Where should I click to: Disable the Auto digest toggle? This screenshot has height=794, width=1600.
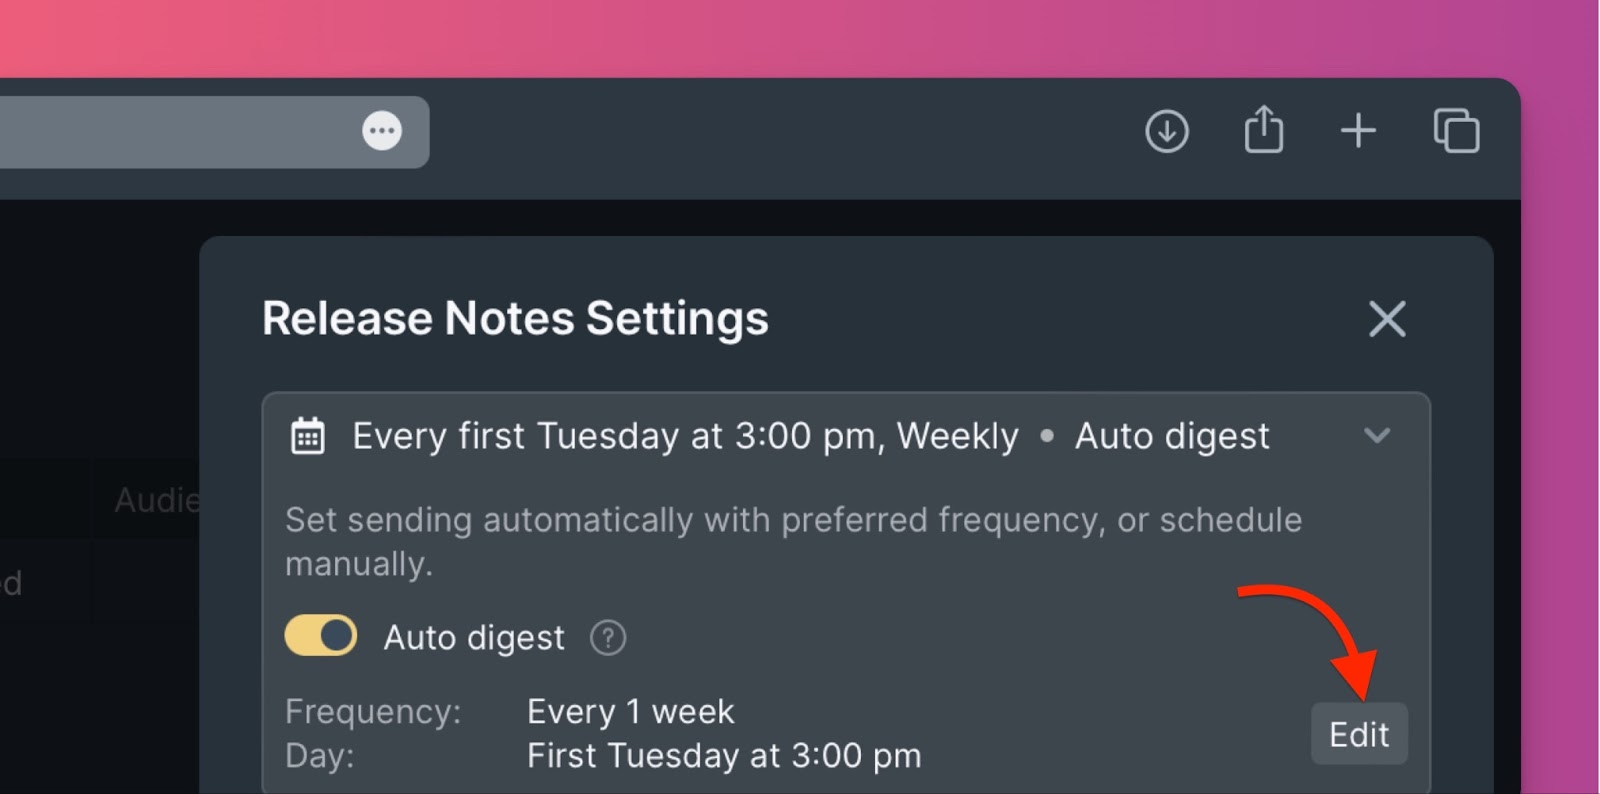(321, 636)
